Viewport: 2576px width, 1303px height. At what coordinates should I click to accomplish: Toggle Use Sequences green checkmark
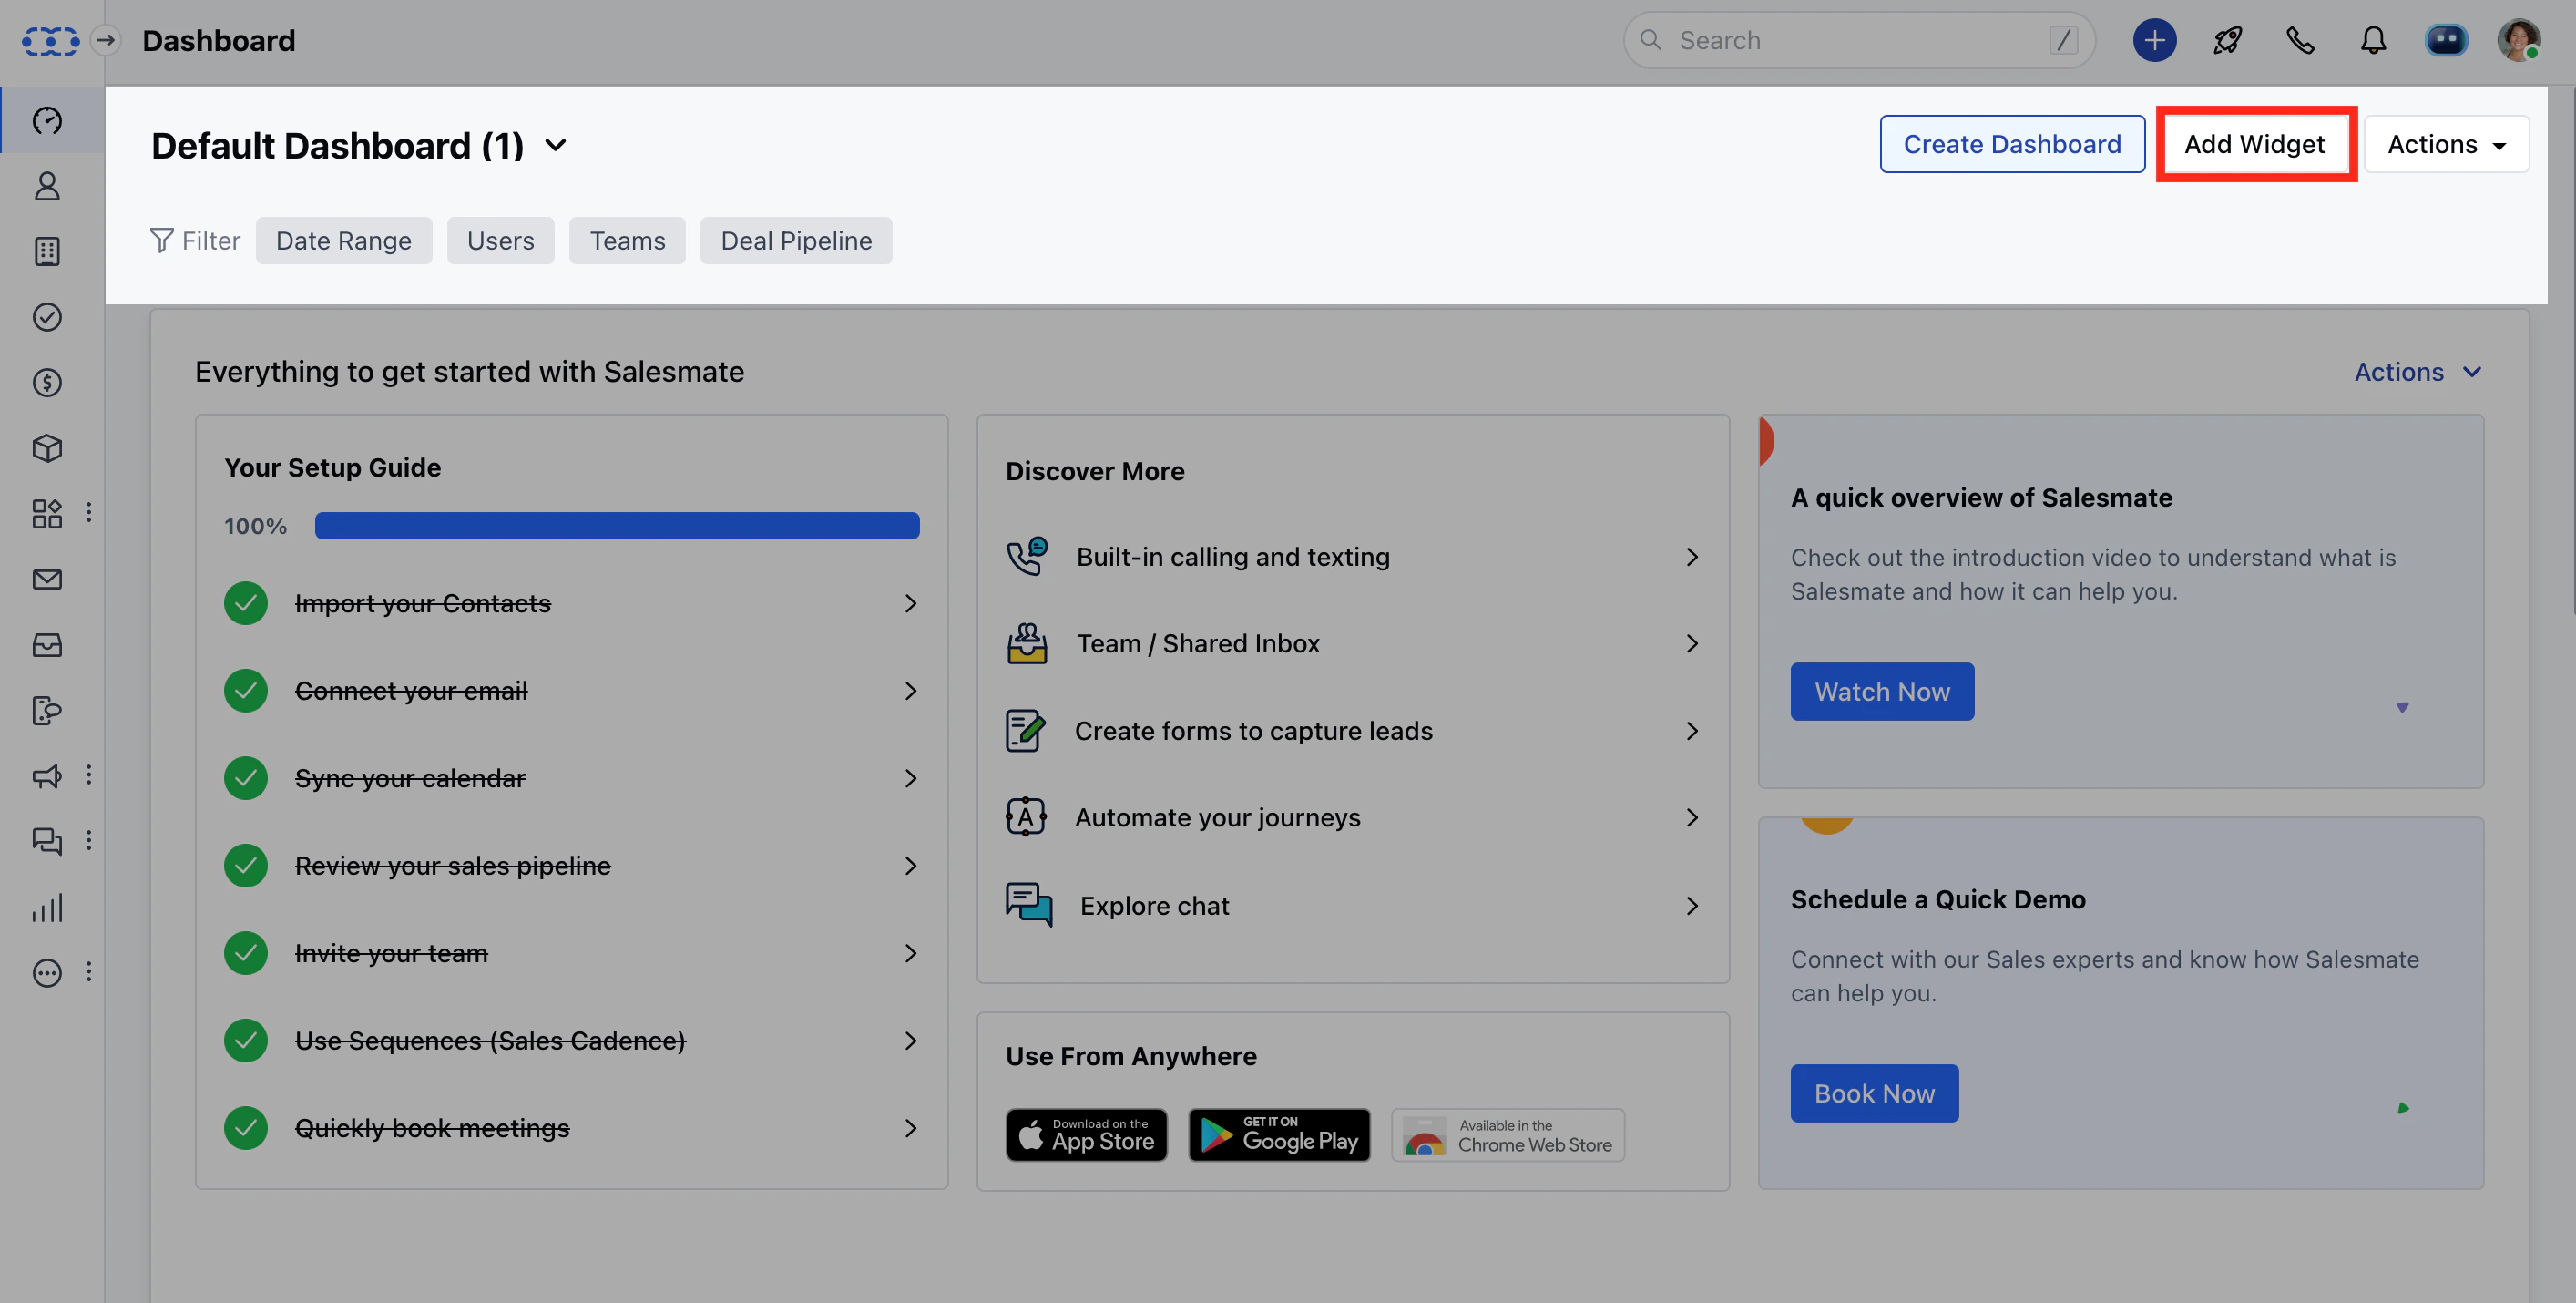click(x=246, y=1041)
